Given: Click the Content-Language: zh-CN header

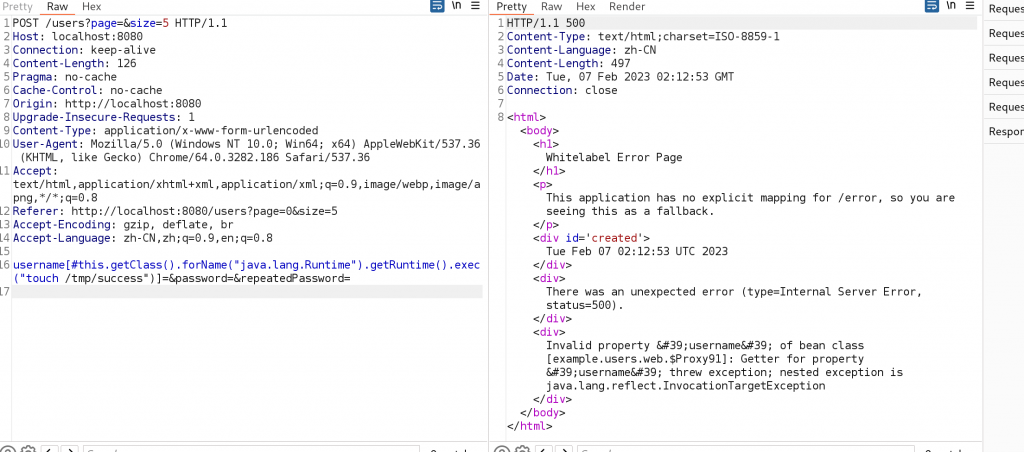Looking at the screenshot, I should point(581,50).
